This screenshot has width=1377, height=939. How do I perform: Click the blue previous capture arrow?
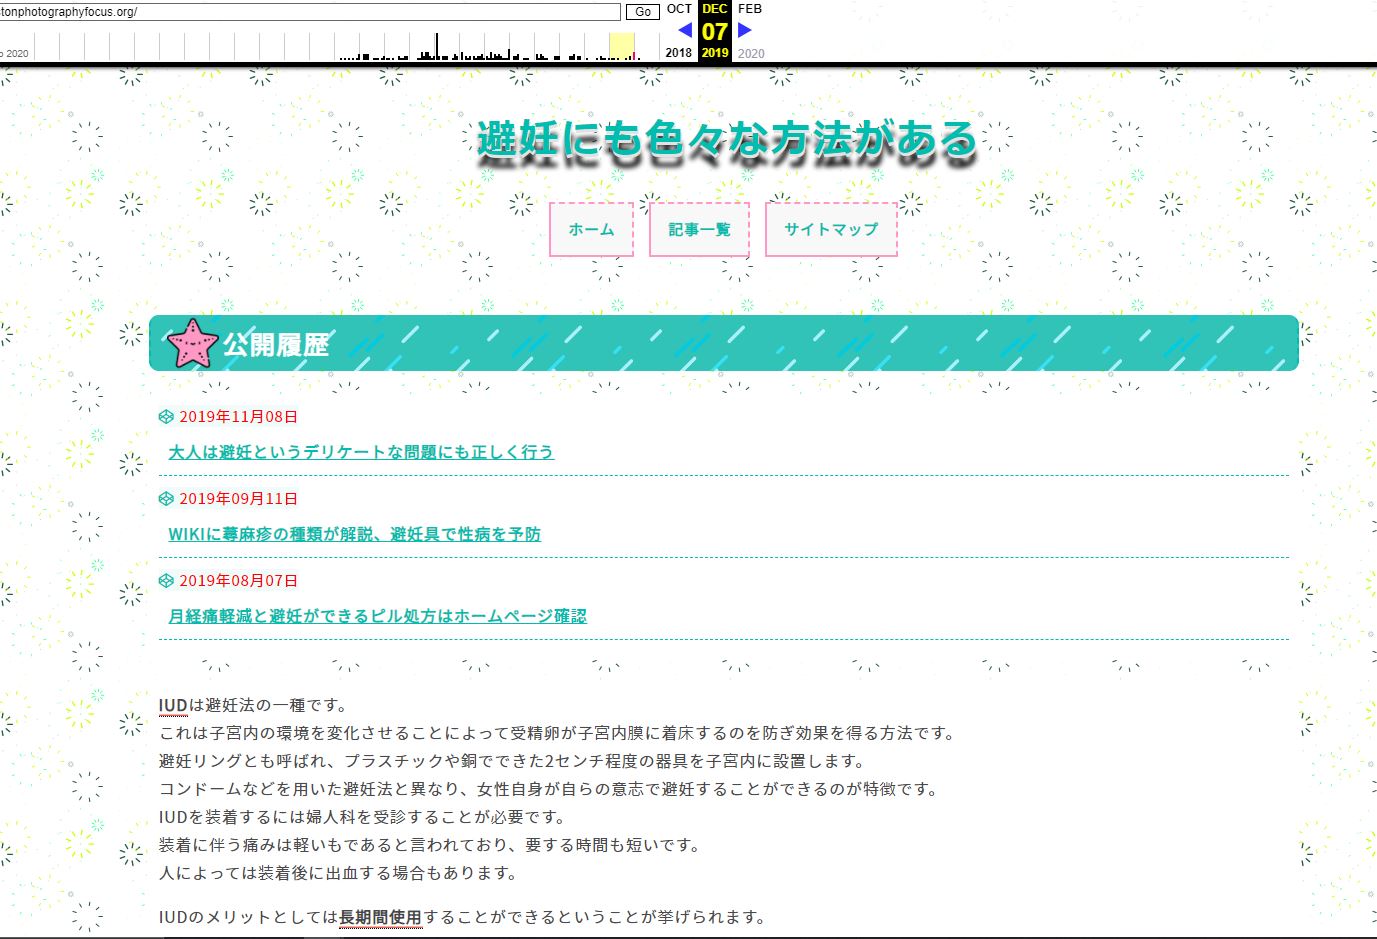(x=685, y=31)
